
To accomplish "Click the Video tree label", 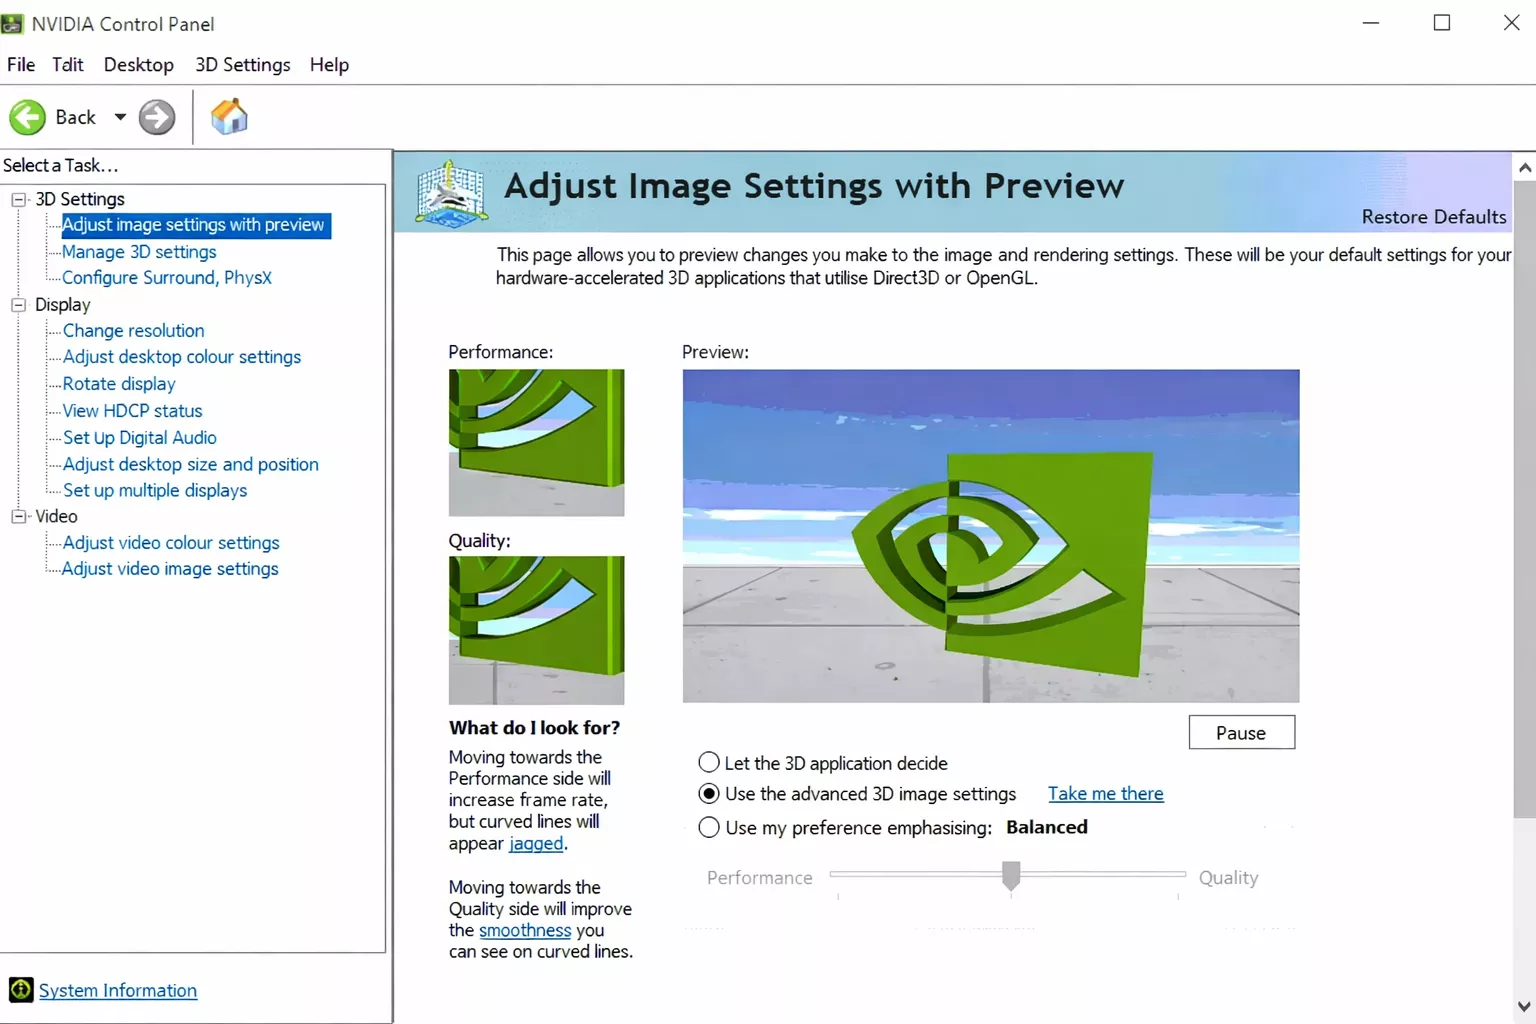I will point(56,516).
